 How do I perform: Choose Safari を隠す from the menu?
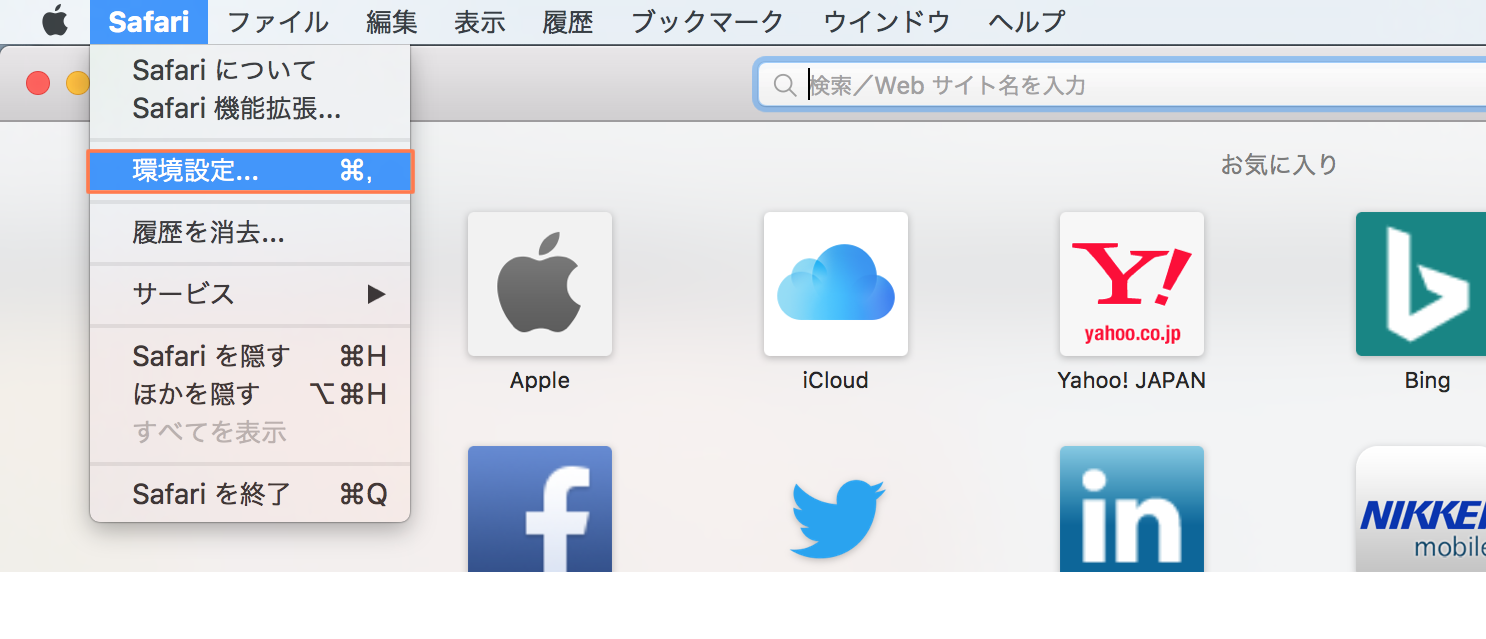point(250,356)
